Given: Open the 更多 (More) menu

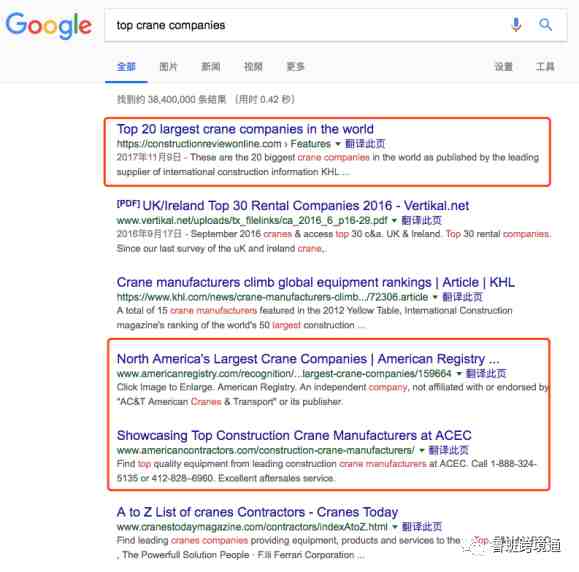Looking at the screenshot, I should point(296,67).
